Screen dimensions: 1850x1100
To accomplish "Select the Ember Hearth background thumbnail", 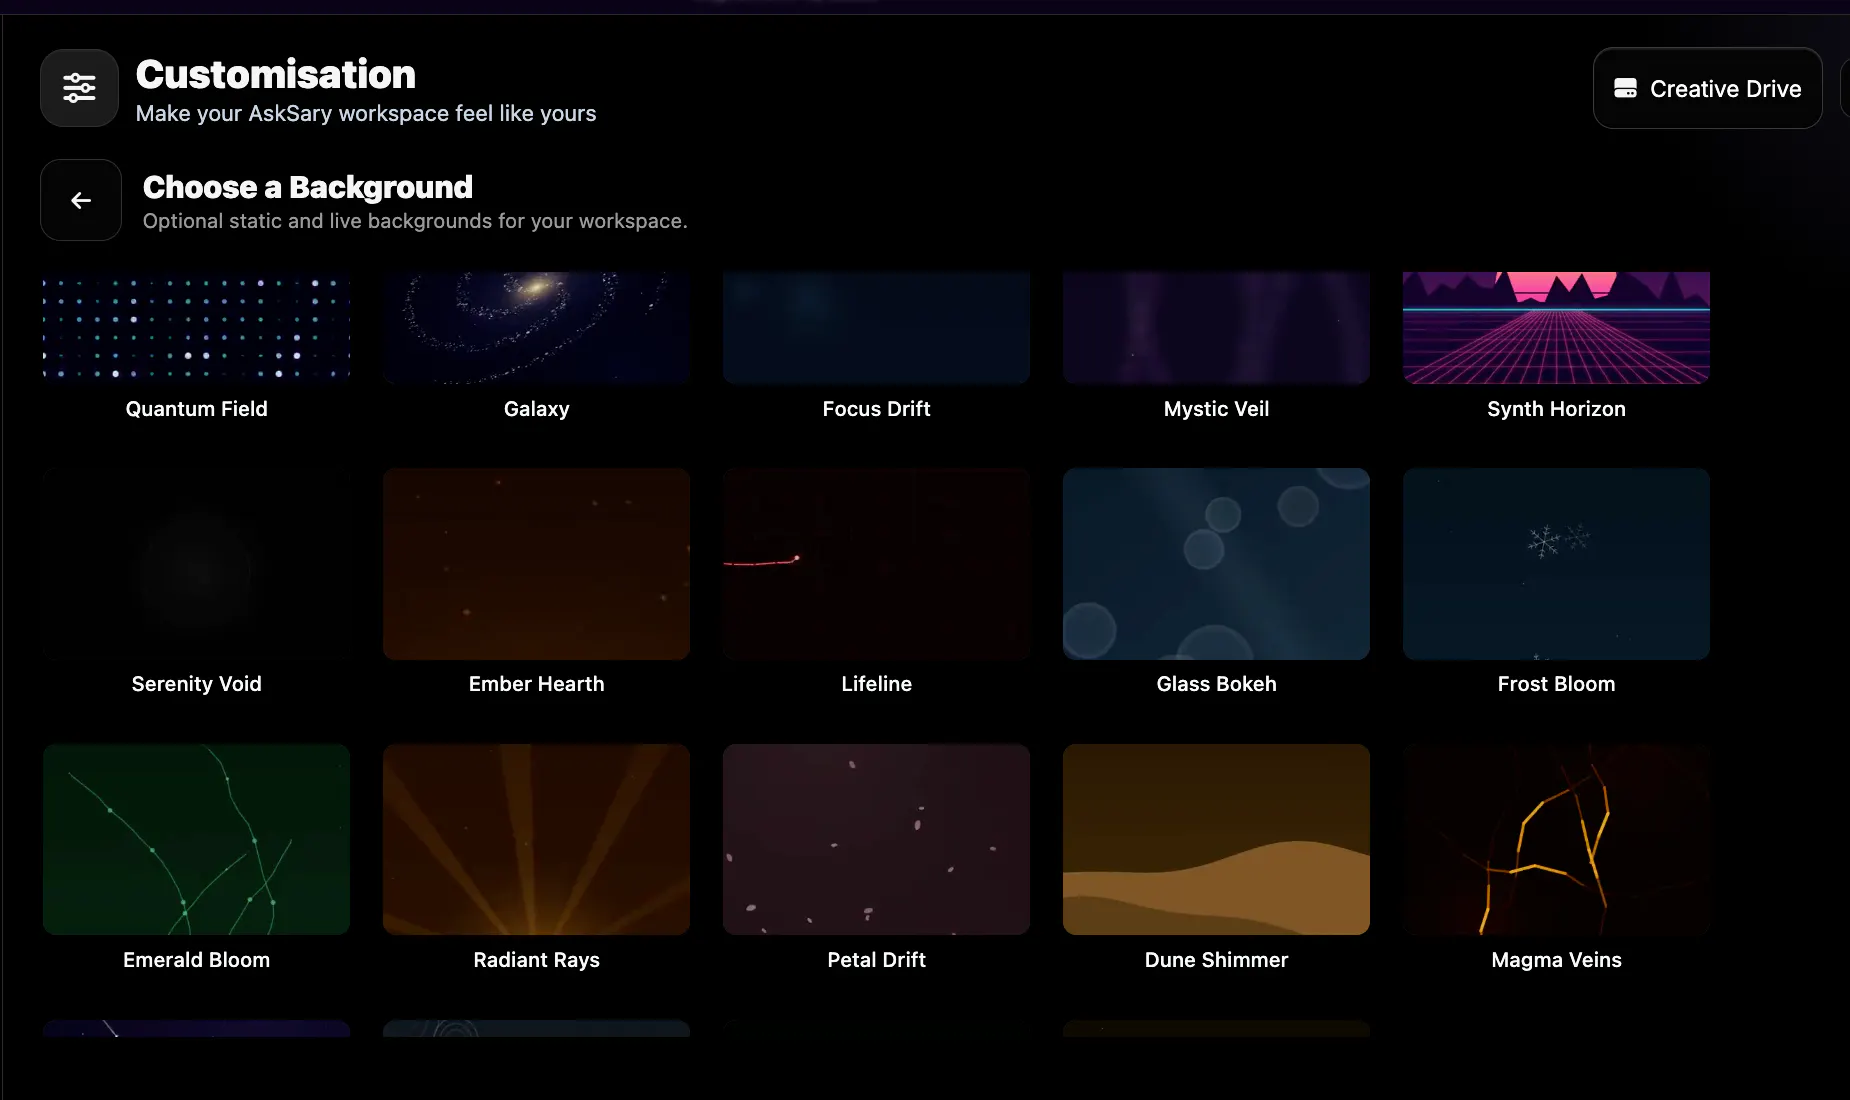I will [537, 564].
